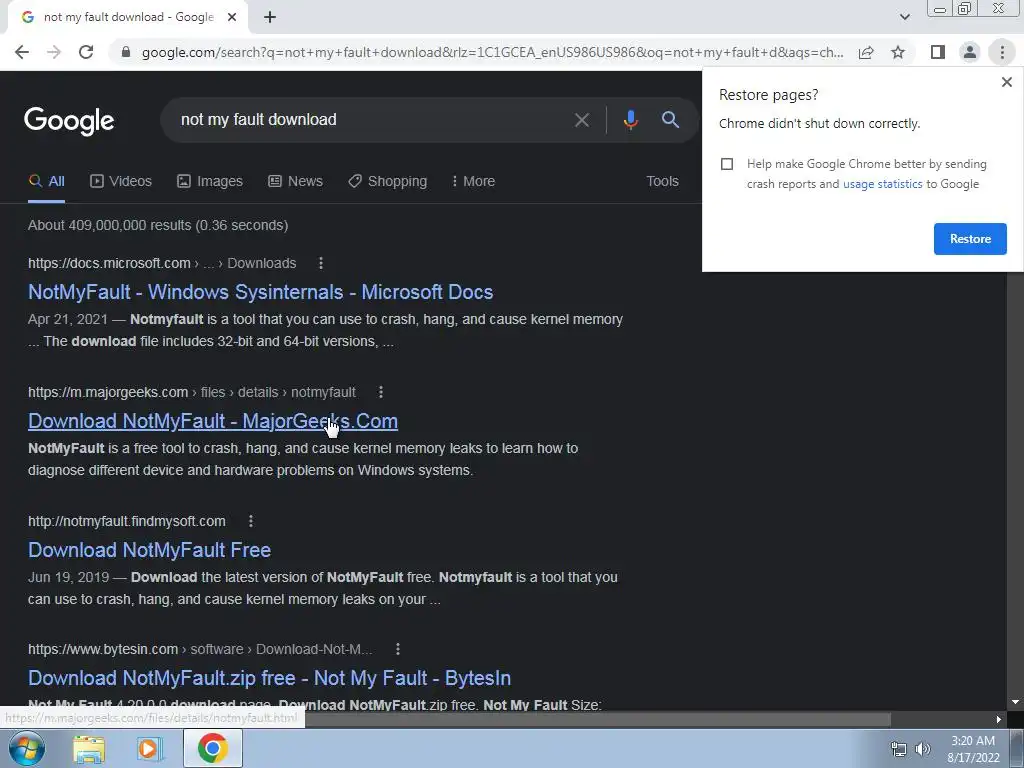Screen dimensions: 1024x768
Task: Switch to the Videos tab
Action: (x=121, y=182)
